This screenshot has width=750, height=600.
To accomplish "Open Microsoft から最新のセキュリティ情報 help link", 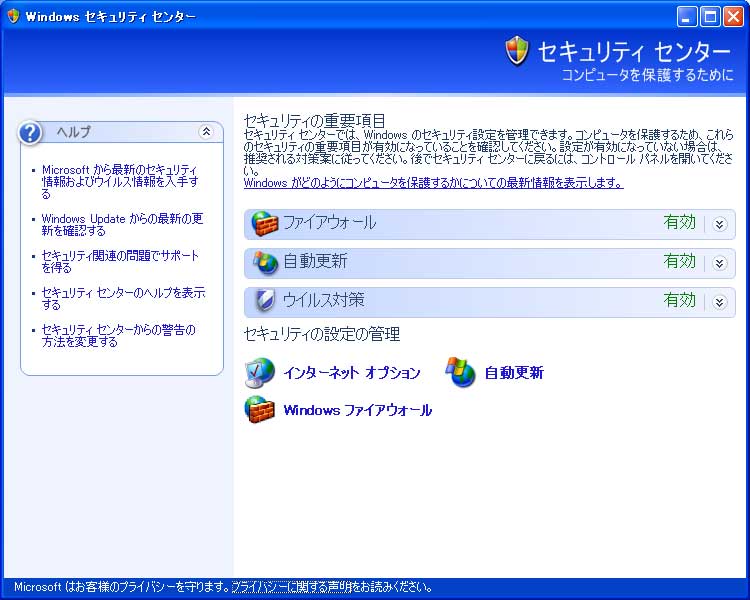I will coord(120,182).
